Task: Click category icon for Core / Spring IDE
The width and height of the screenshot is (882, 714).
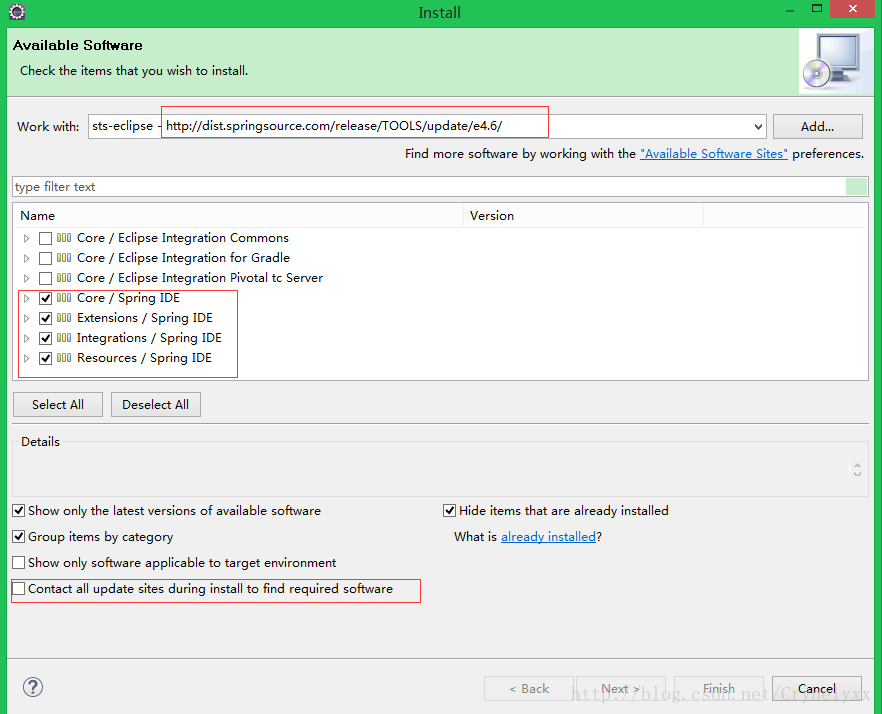Action: [x=64, y=298]
